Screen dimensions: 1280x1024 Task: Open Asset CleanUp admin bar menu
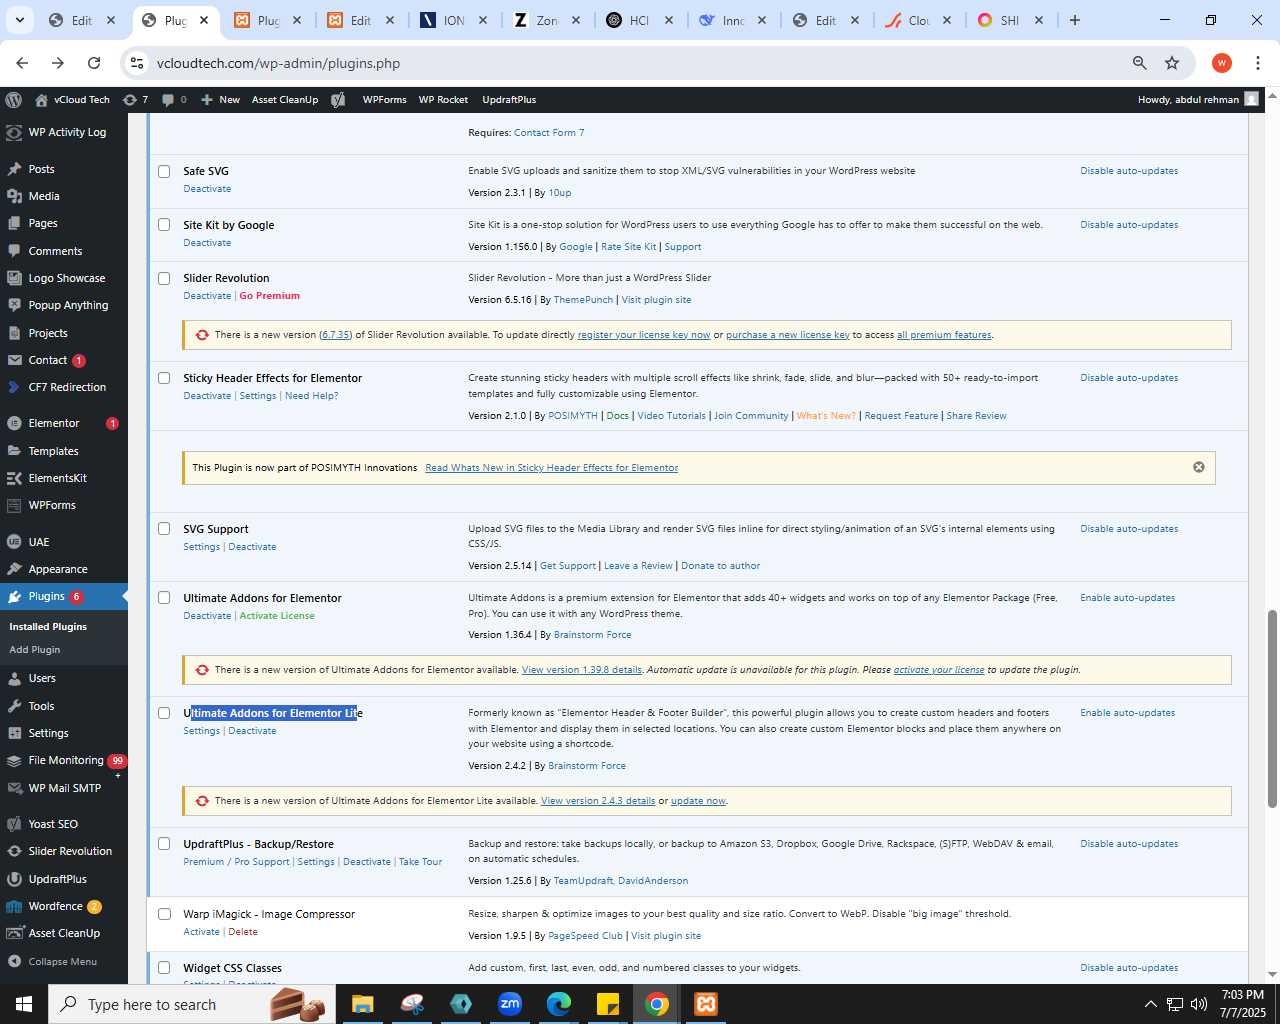point(285,100)
